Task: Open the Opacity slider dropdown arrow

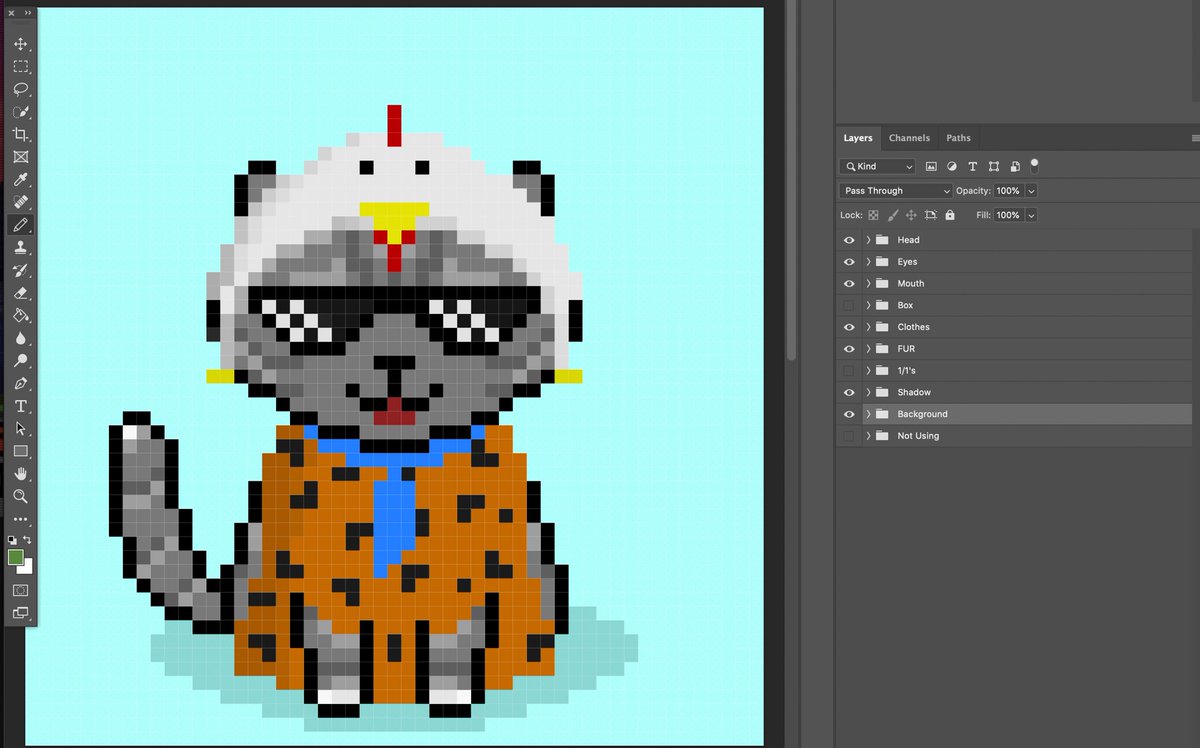Action: [1032, 190]
